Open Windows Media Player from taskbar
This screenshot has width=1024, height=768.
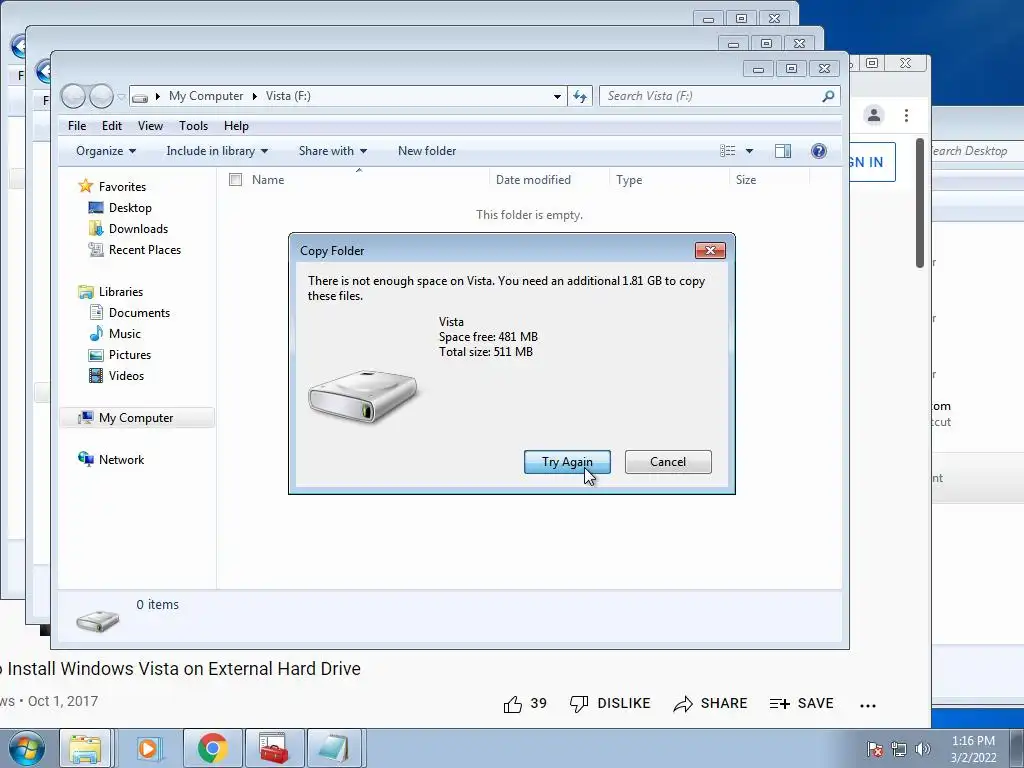(149, 748)
